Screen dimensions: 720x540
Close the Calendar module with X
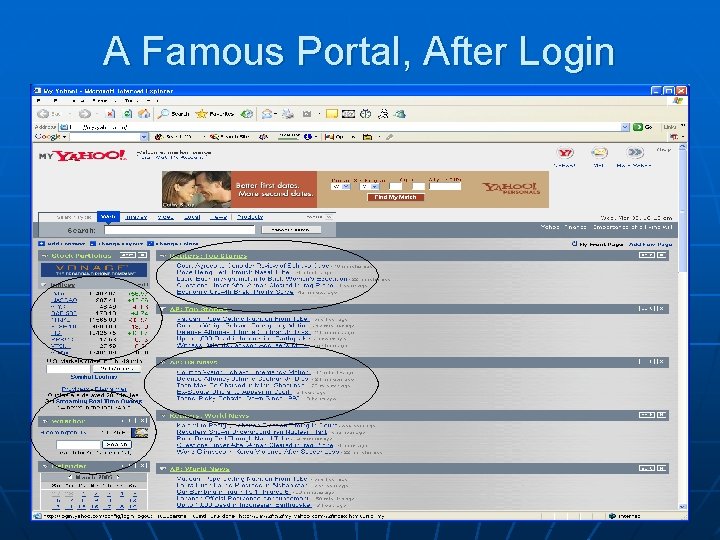(x=143, y=466)
